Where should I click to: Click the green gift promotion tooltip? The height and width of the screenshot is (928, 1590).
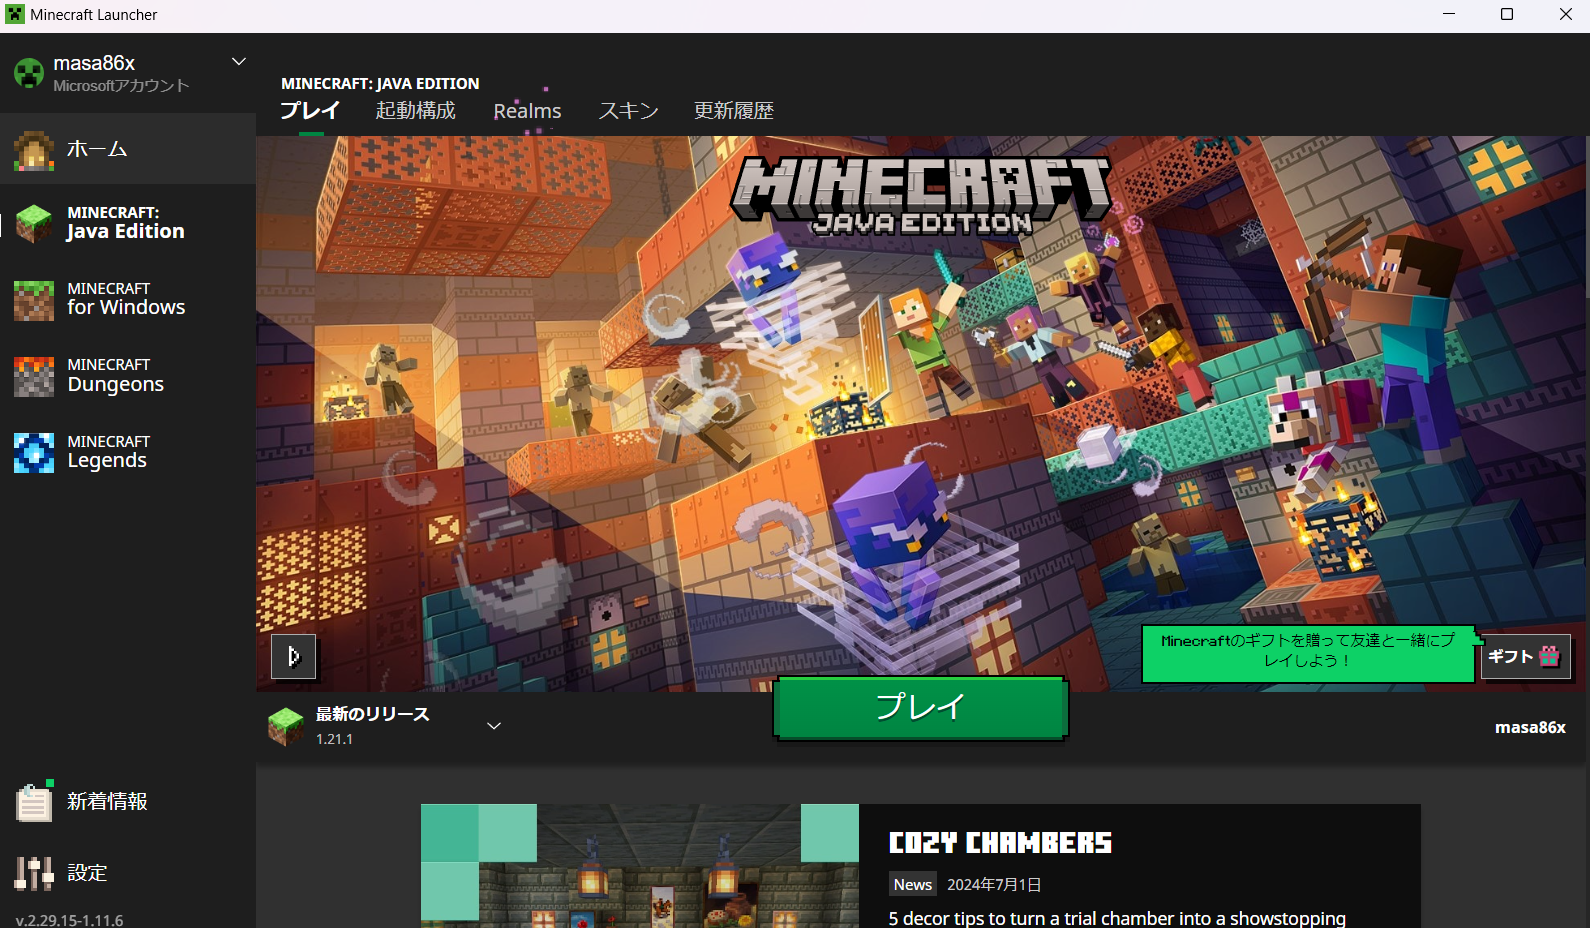[1308, 654]
